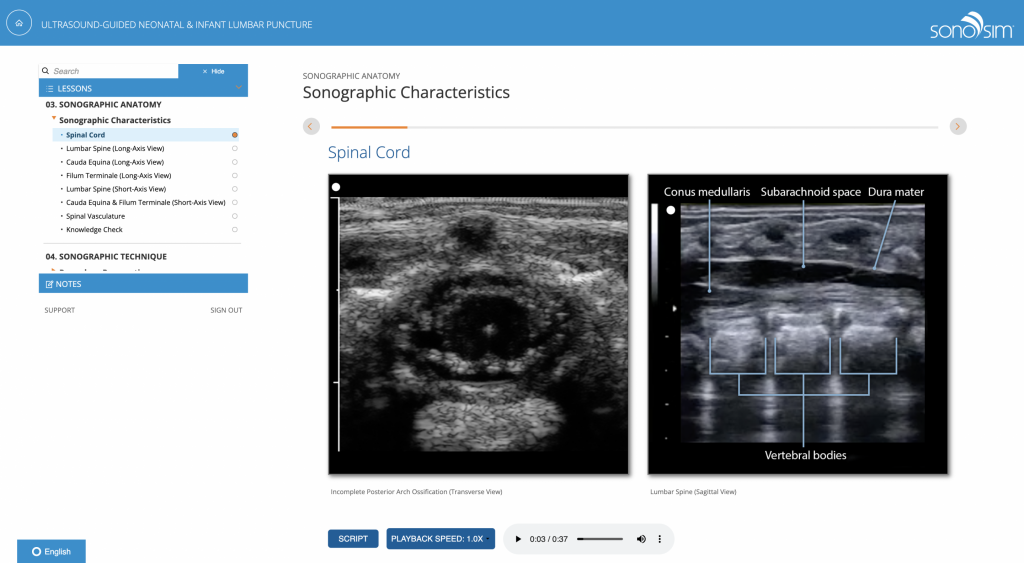Click the SonoSim logo

coord(970,24)
